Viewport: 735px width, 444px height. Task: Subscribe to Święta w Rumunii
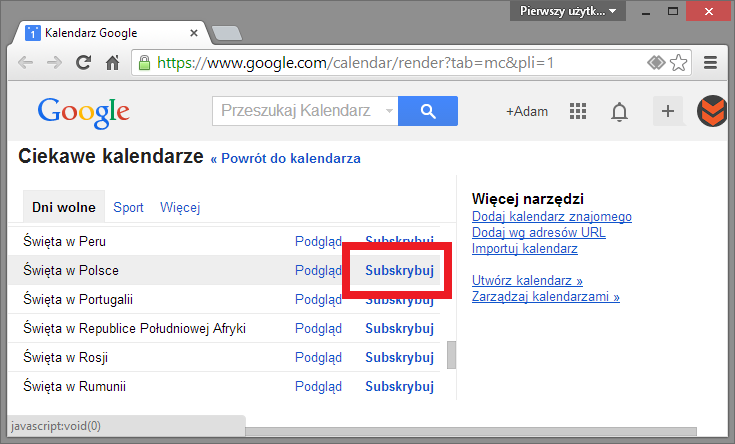tap(399, 387)
